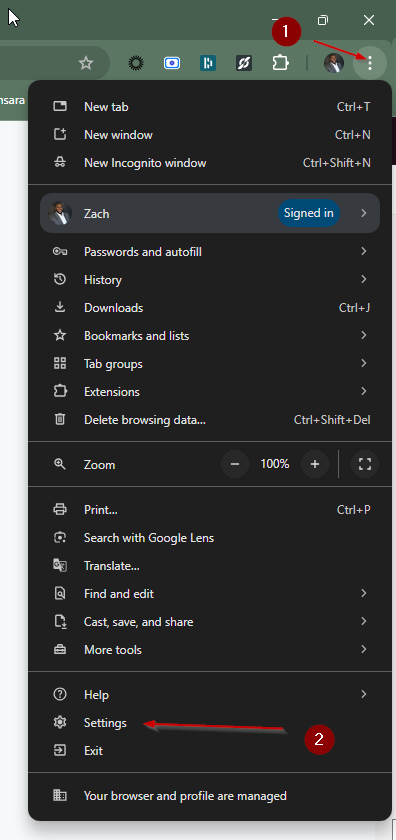Viewport: 396px width, 840px height.
Task: Click the Signed in badge for Zach
Action: pos(309,213)
